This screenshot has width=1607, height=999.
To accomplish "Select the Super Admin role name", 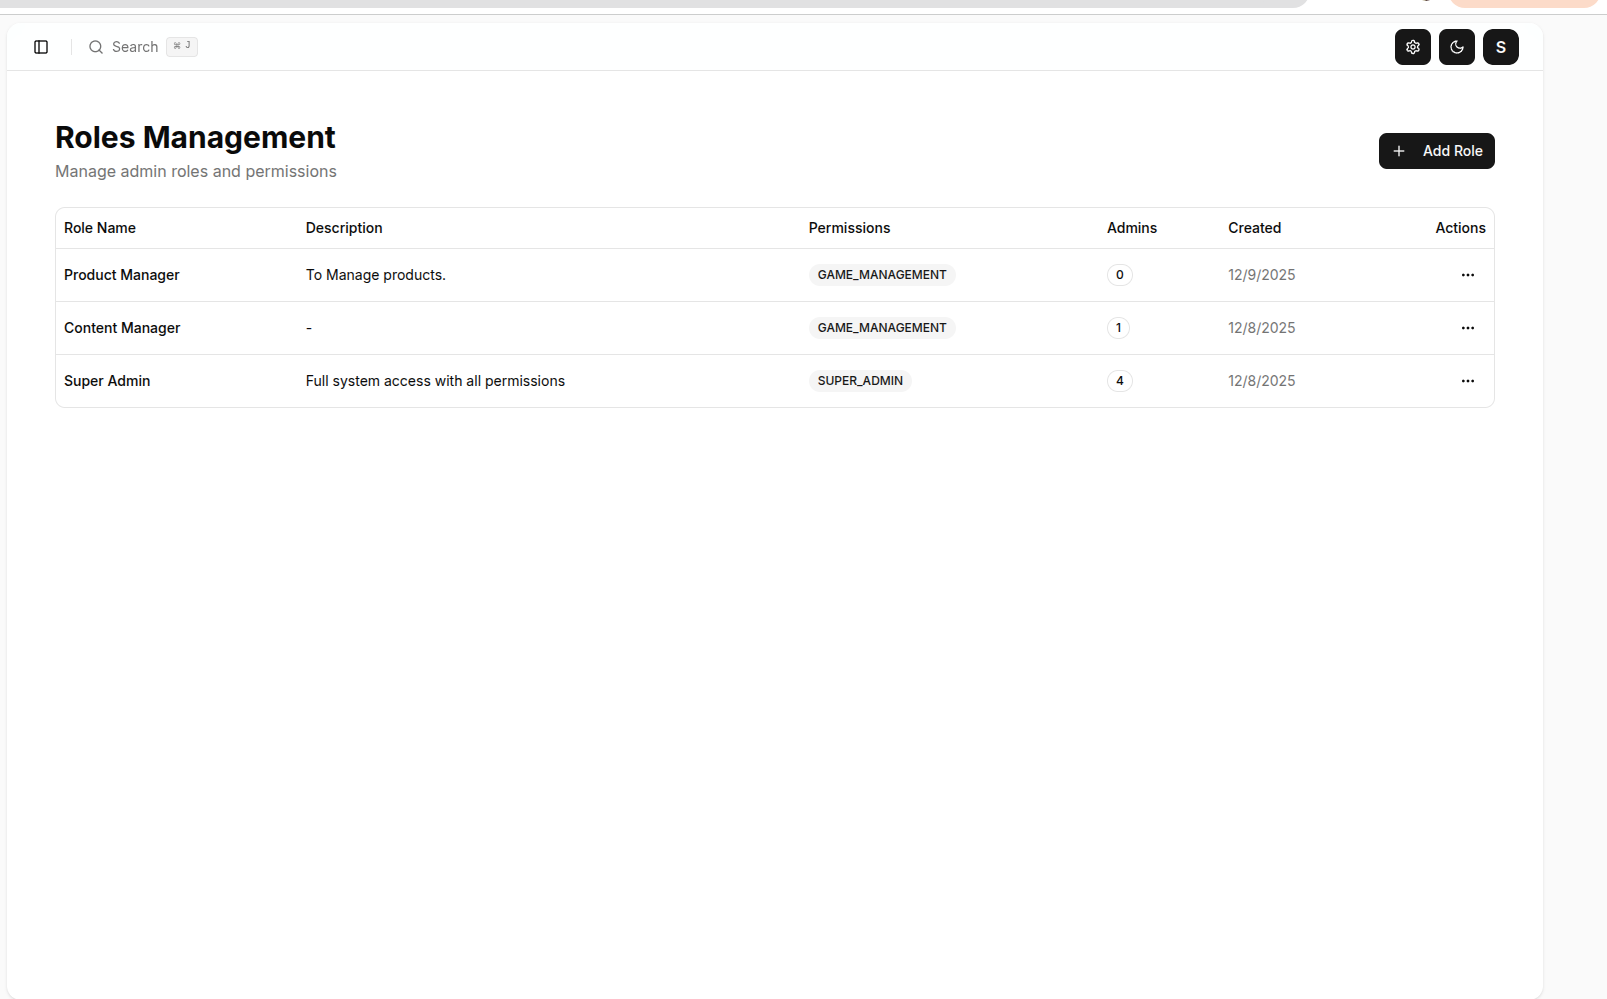I will (107, 381).
